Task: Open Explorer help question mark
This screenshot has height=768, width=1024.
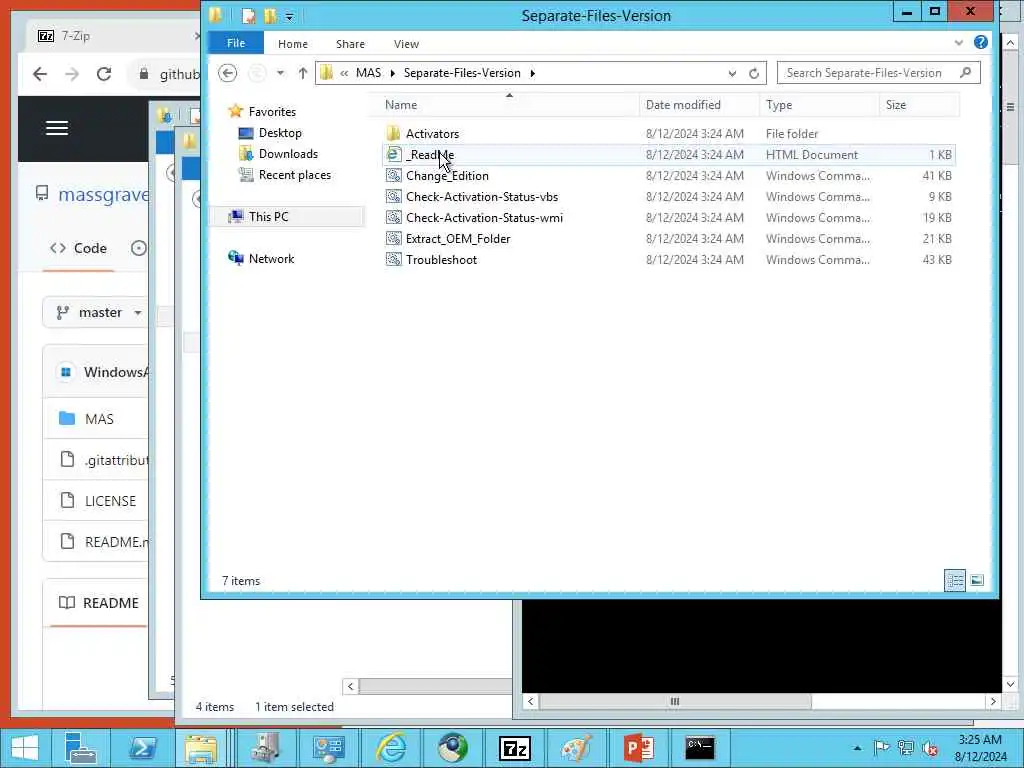Action: (980, 42)
